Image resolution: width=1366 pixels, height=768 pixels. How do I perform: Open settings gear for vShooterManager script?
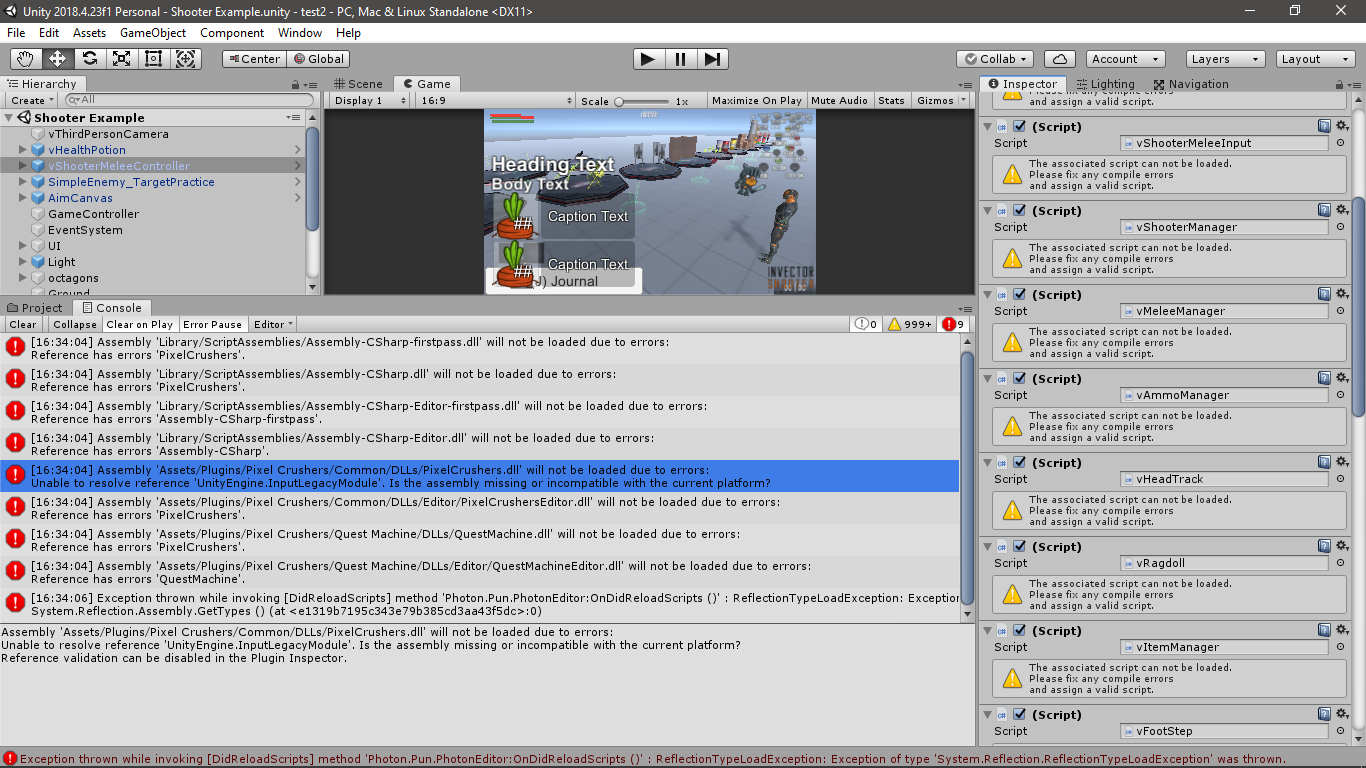(x=1342, y=210)
